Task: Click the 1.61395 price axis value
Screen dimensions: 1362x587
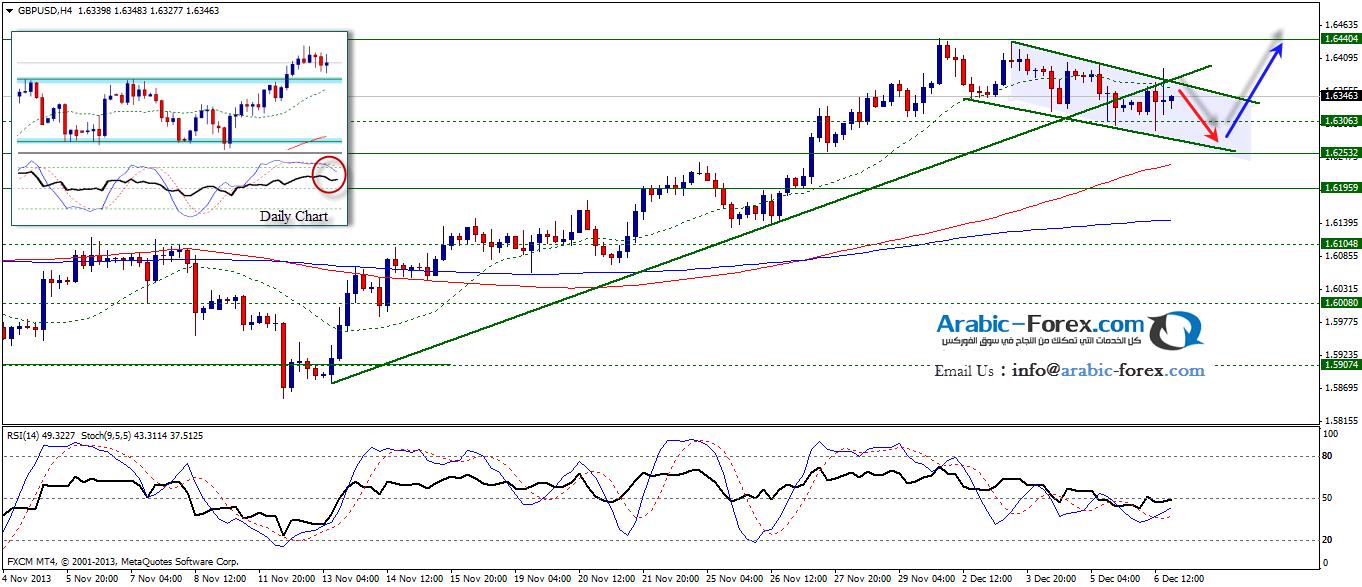Action: 1340,222
